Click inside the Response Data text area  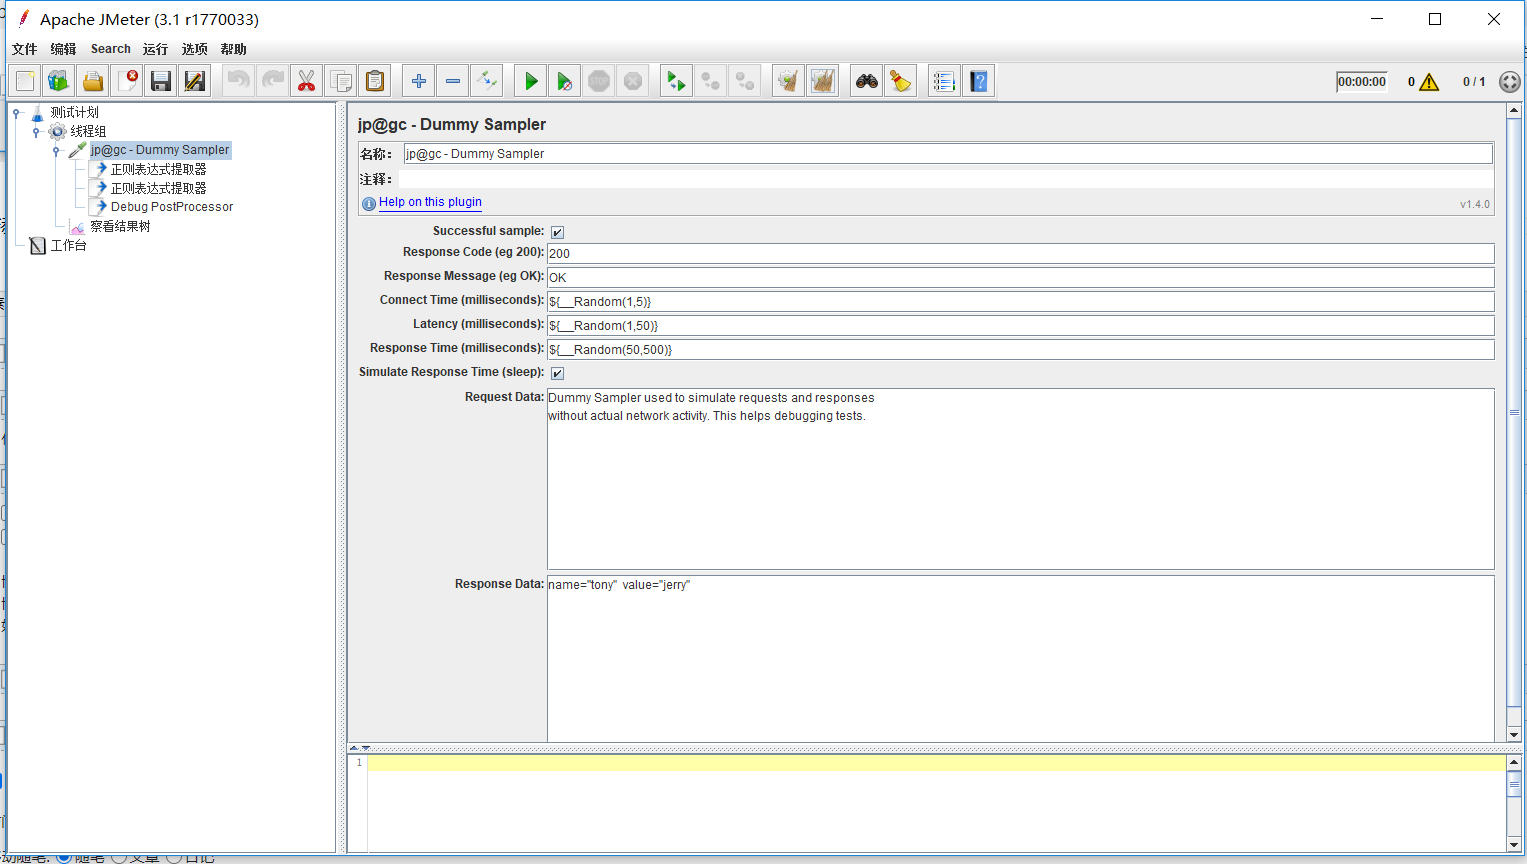1021,658
